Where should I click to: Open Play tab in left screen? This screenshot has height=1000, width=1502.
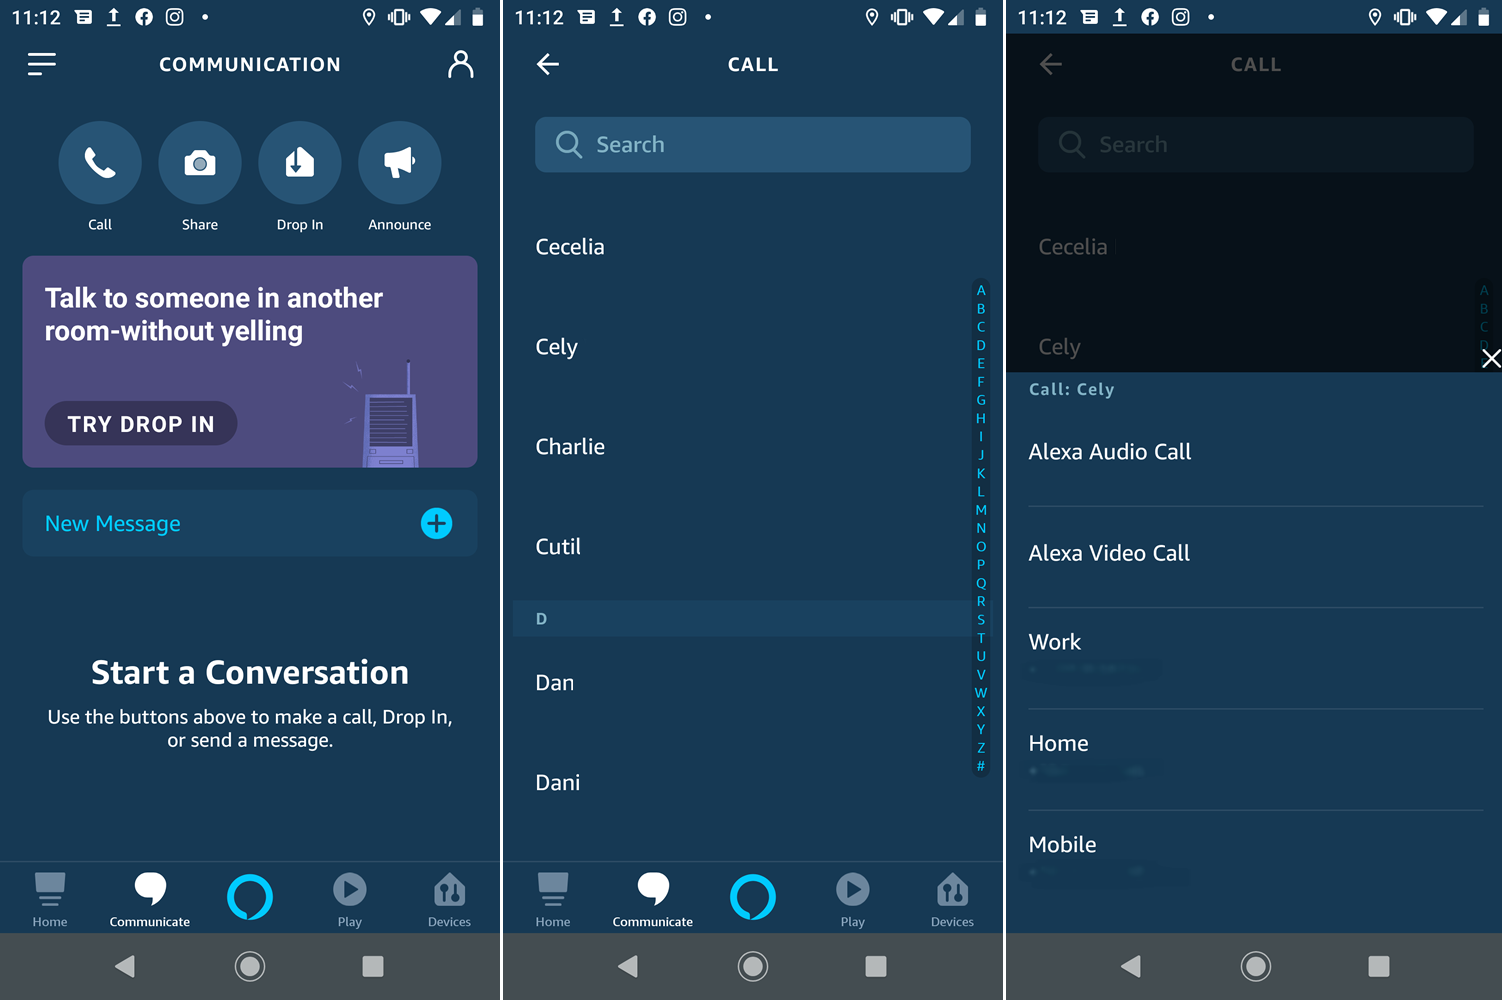350,899
